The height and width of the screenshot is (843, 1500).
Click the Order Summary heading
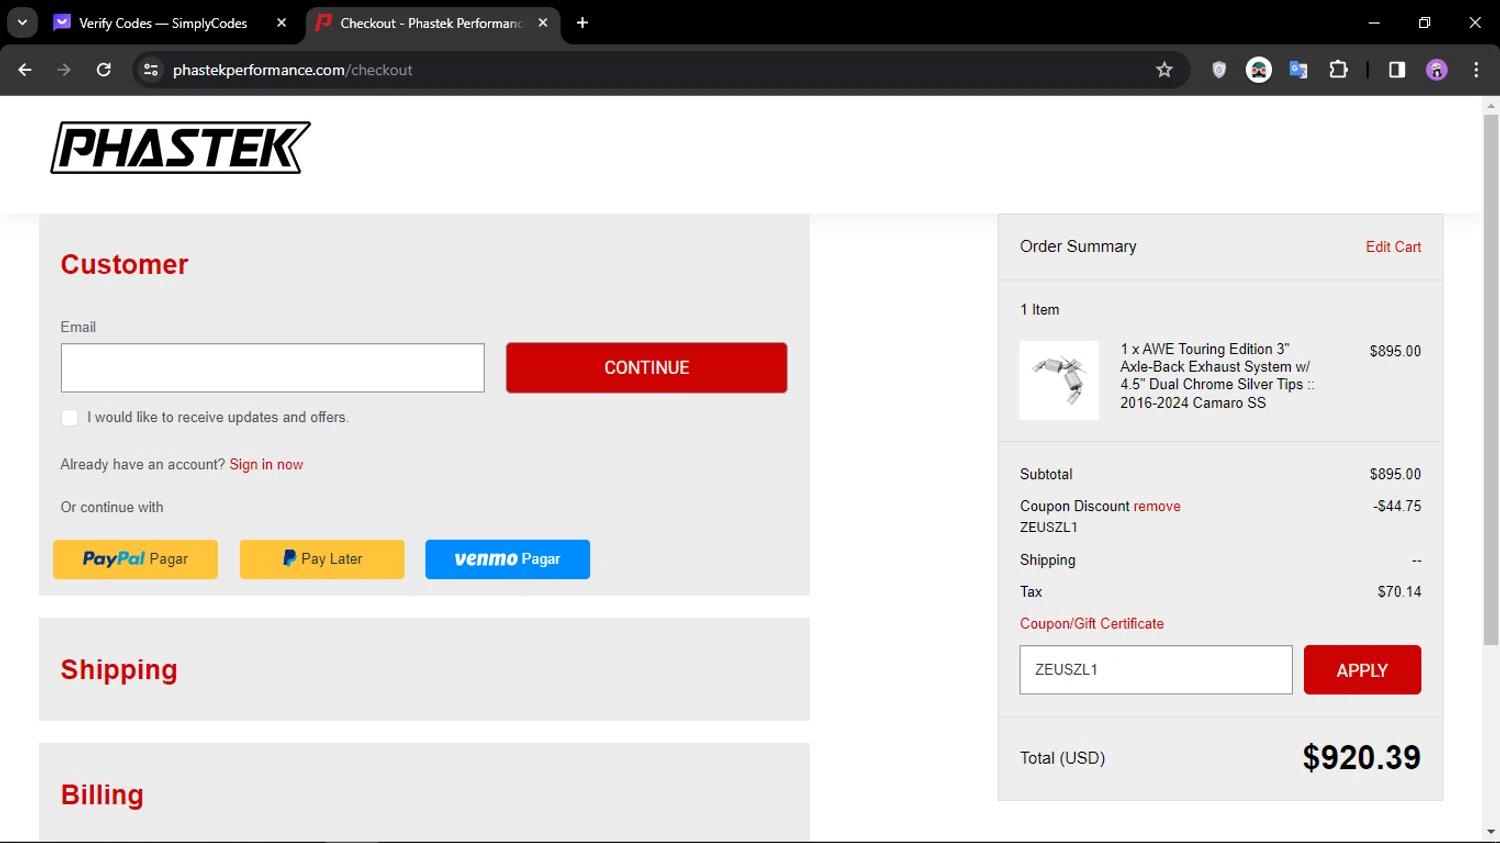(1078, 247)
